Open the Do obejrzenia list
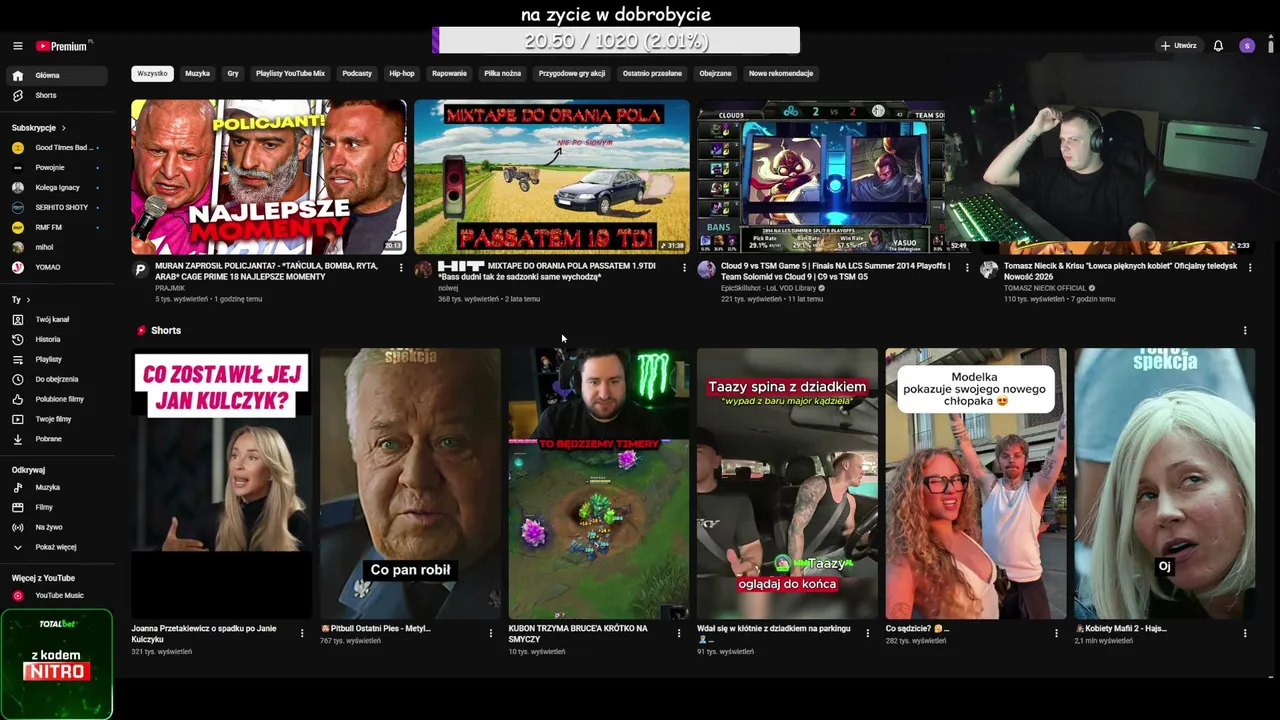The width and height of the screenshot is (1280, 720). [x=56, y=379]
